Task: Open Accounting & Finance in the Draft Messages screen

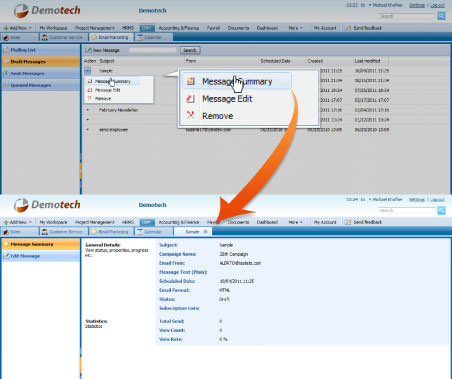Action: pos(179,28)
